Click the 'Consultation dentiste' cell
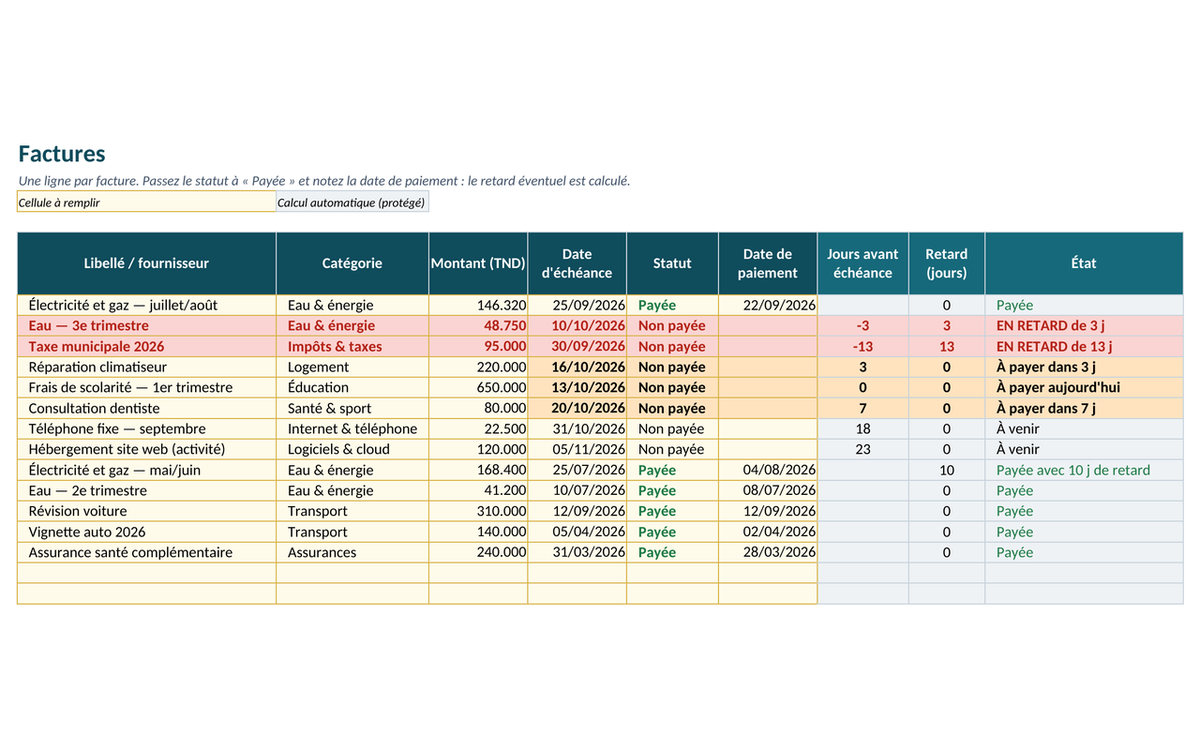1200x750 pixels. (146, 408)
